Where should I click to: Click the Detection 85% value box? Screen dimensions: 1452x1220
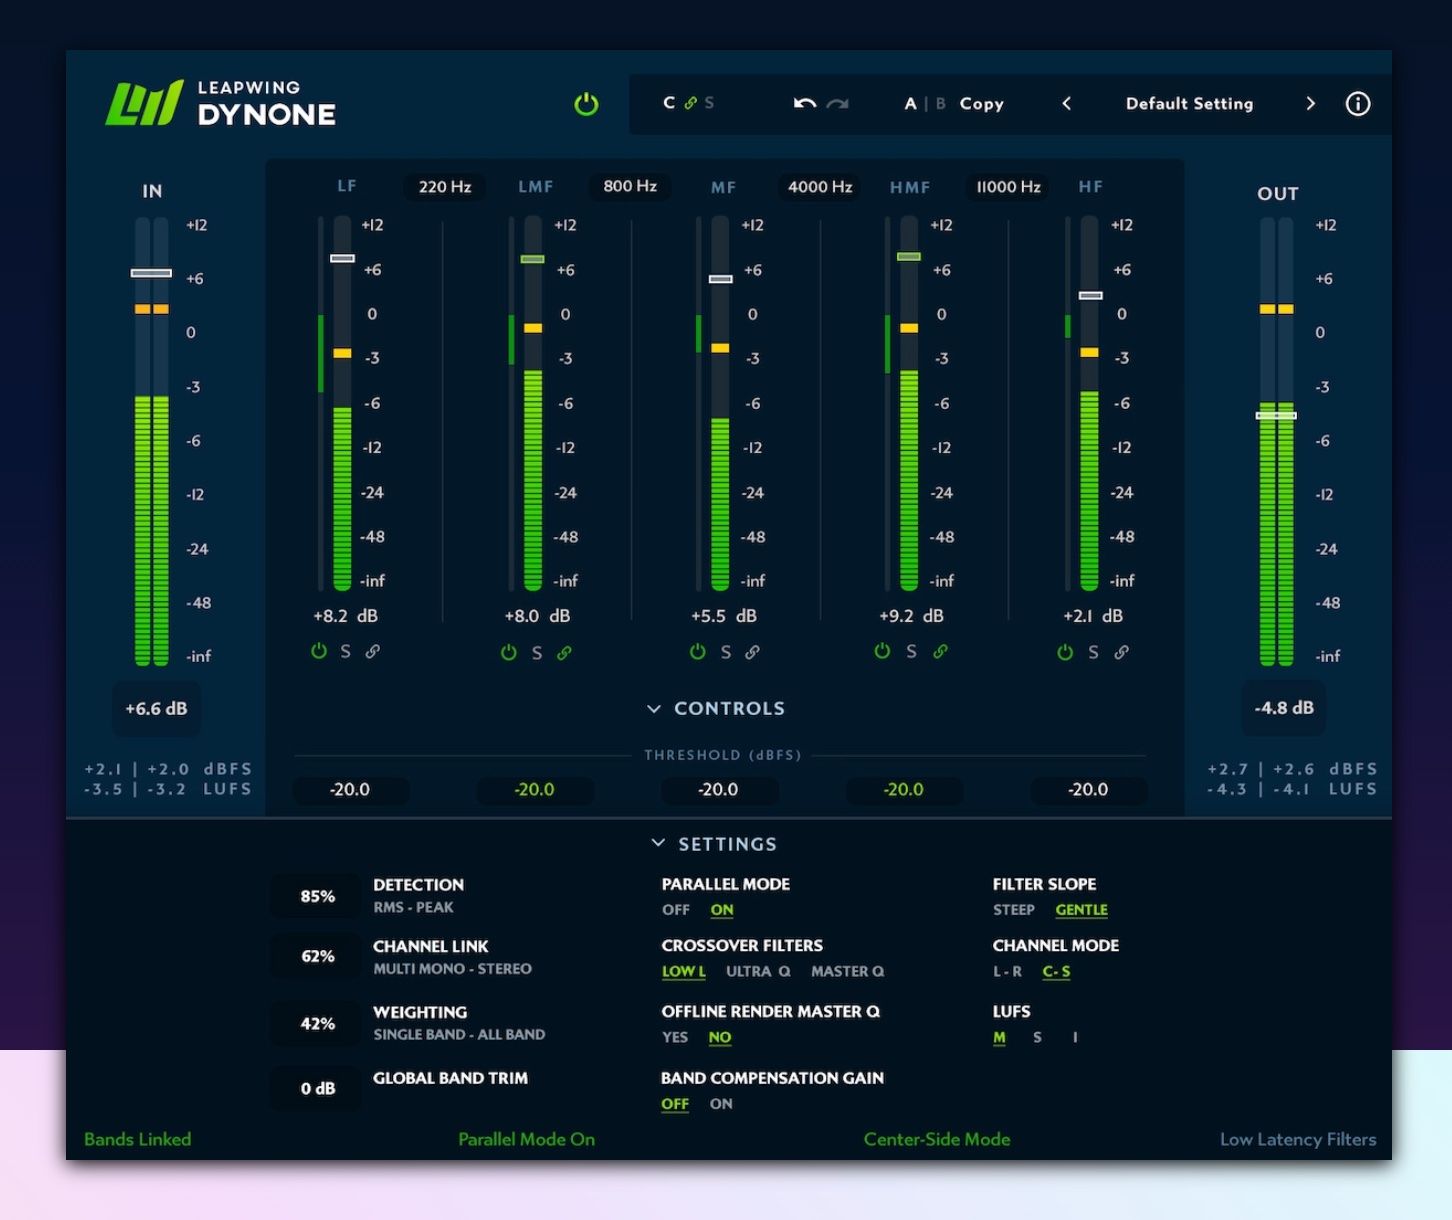[318, 896]
